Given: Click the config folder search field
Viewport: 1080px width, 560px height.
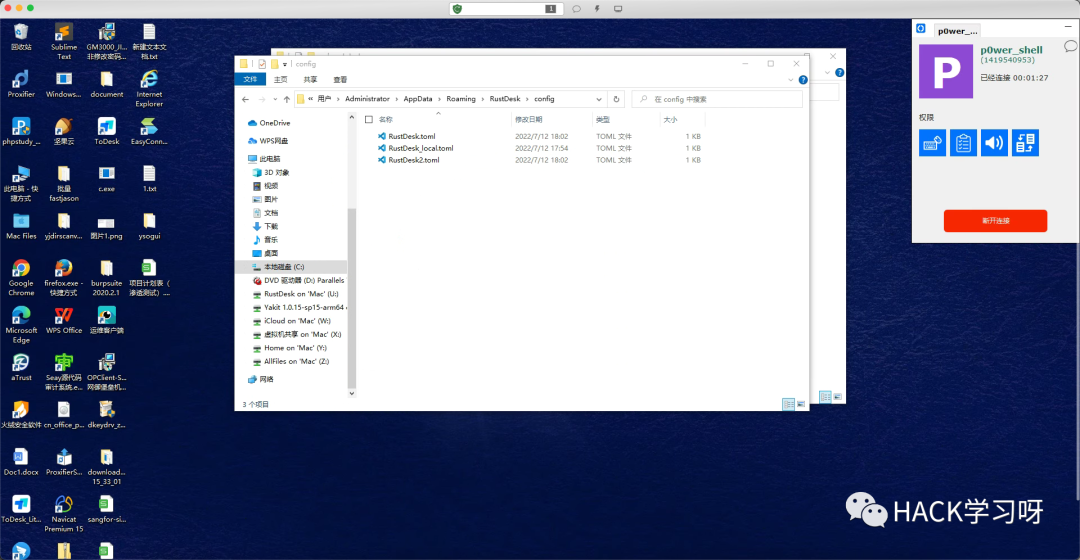Looking at the screenshot, I should click(717, 99).
